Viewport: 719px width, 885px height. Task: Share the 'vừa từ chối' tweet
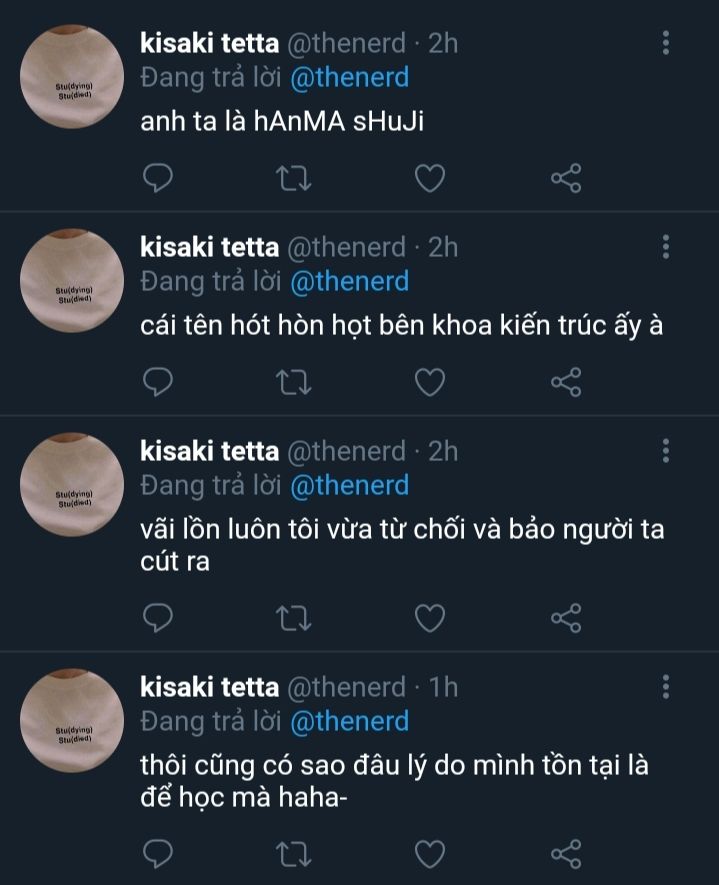pyautogui.click(x=566, y=619)
